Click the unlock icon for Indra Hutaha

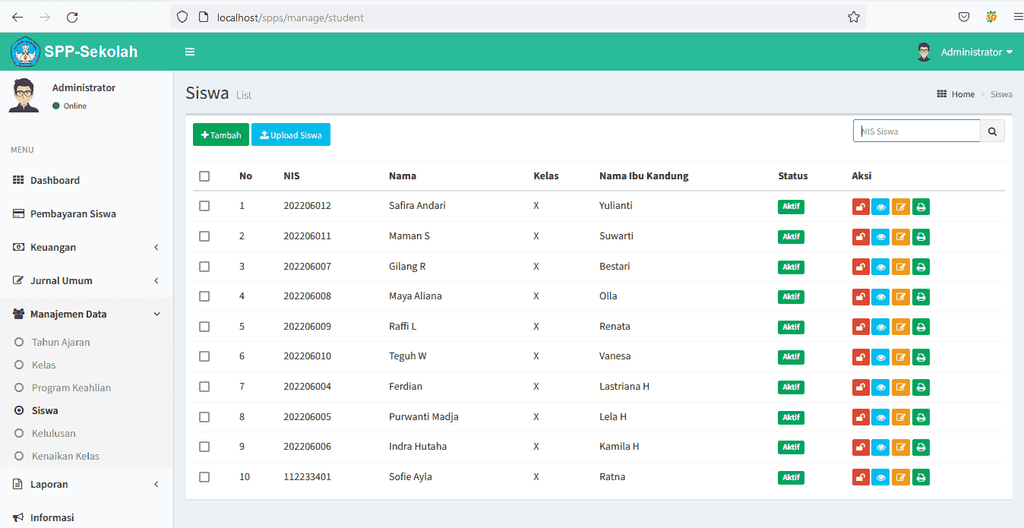(x=861, y=447)
